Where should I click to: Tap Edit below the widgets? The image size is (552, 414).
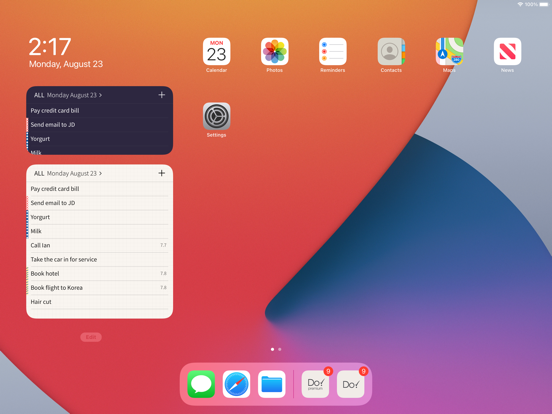coord(91,337)
